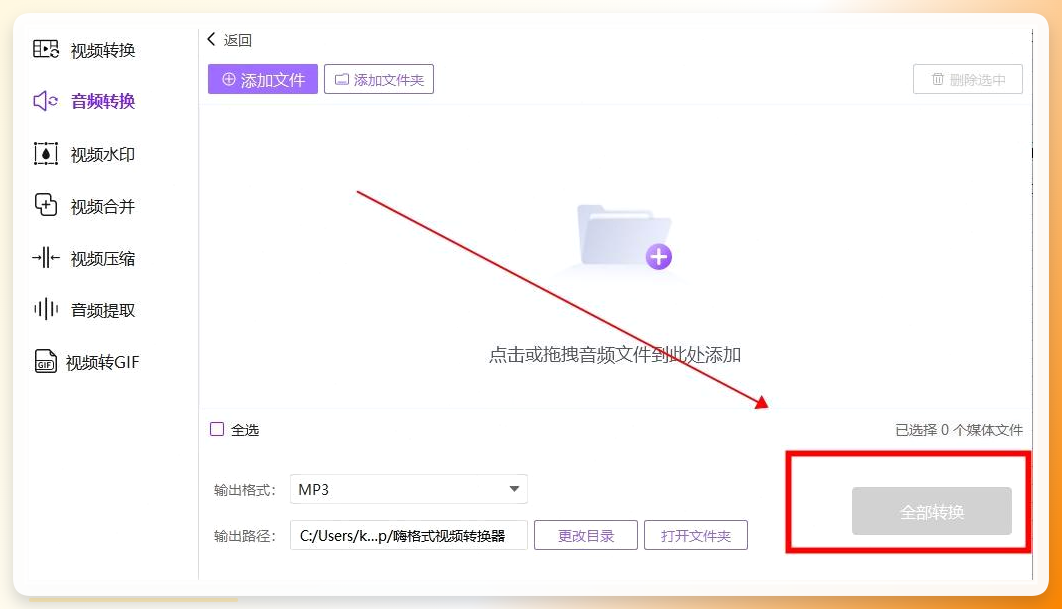Switch to the 音频提取 section
The width and height of the screenshot is (1062, 609).
[x=103, y=310]
